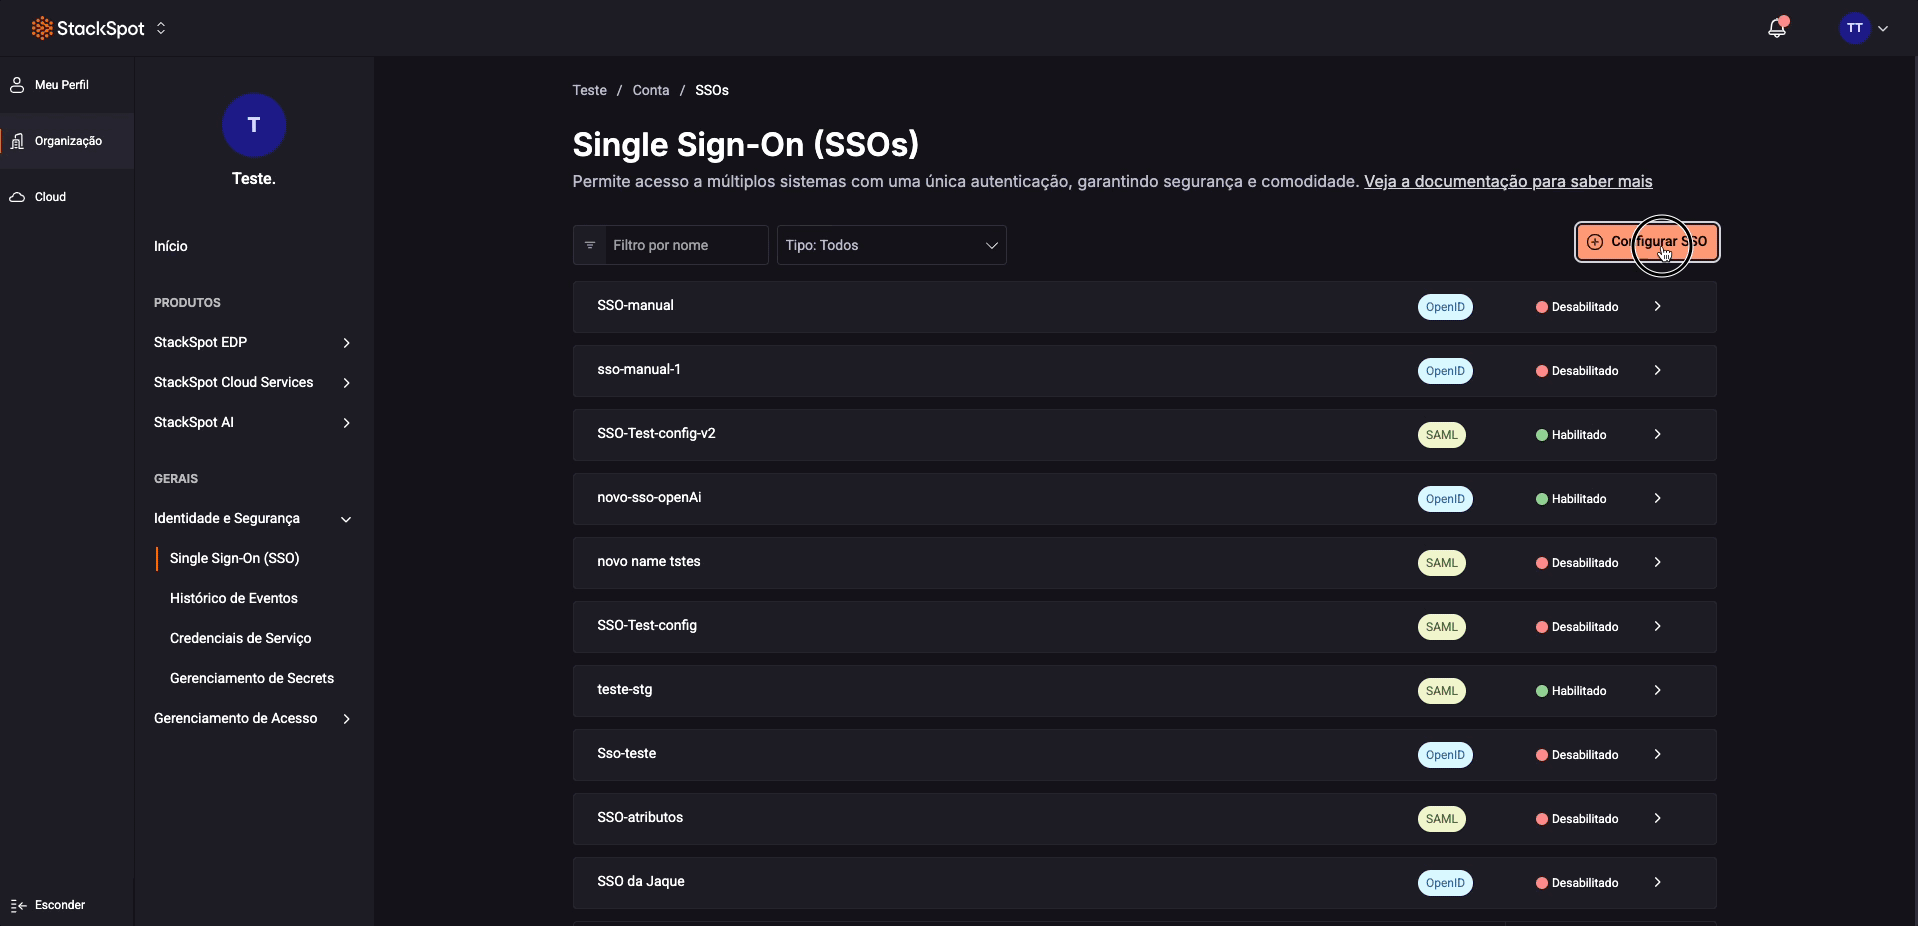Select Gerenciamento de Secrets in sidebar
The width and height of the screenshot is (1918, 926).
coord(252,678)
